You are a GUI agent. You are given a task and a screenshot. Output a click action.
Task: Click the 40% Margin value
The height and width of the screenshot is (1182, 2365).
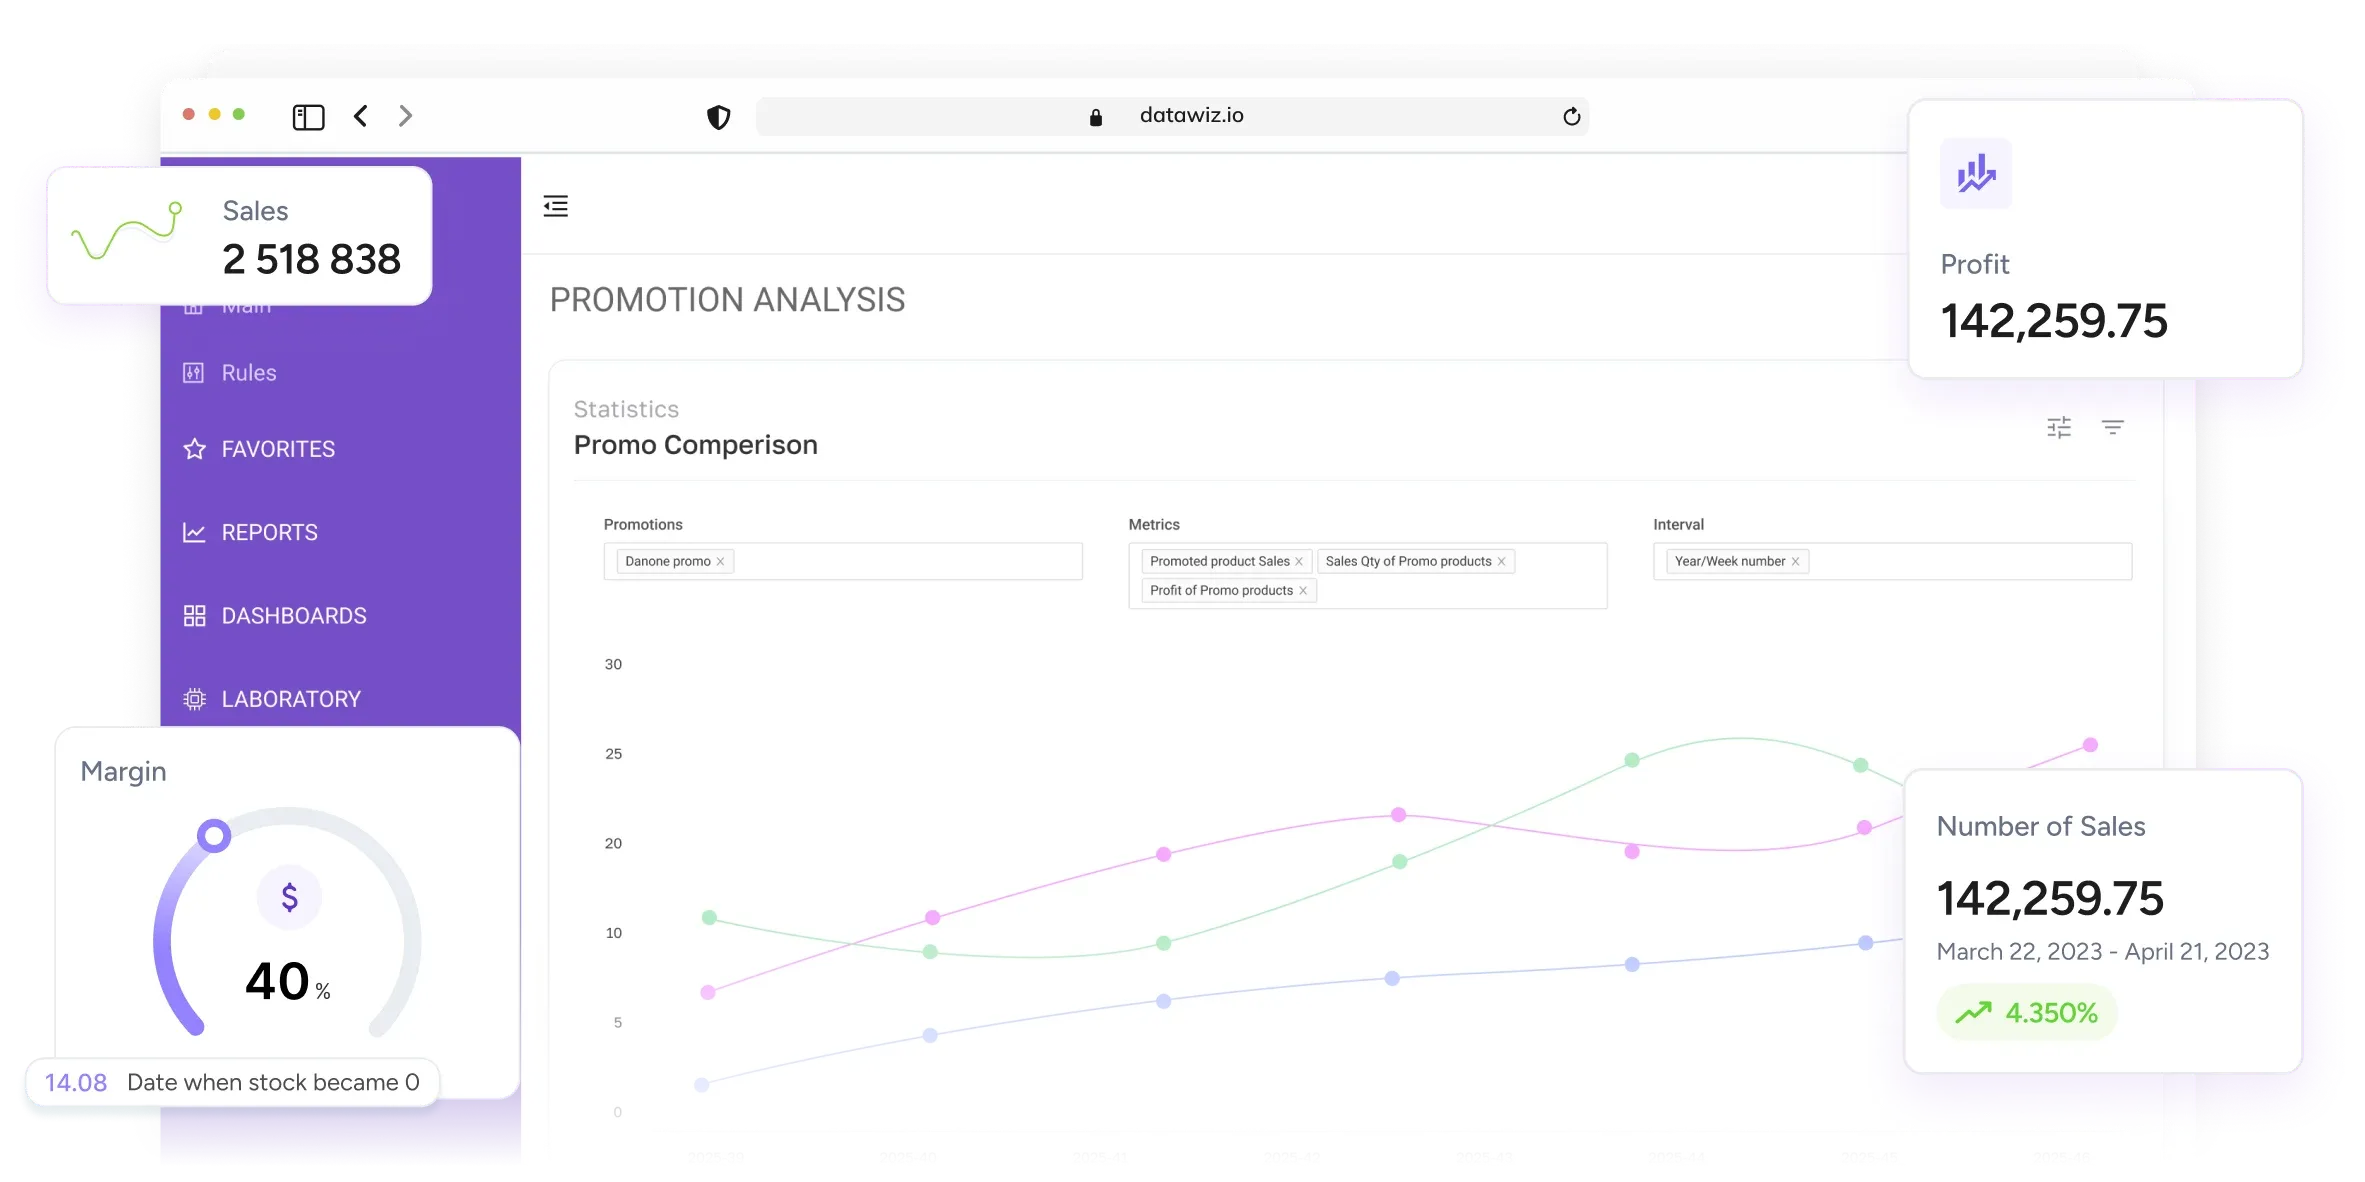(x=288, y=982)
